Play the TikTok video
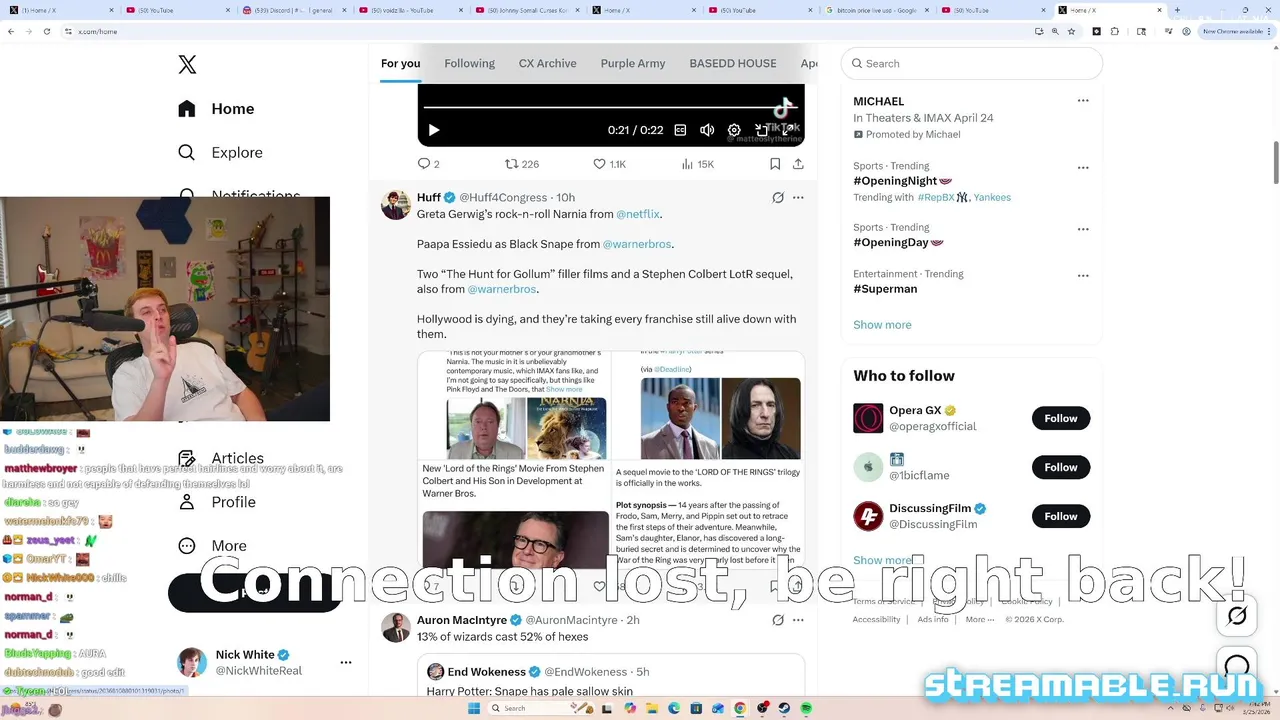The width and height of the screenshot is (1280, 720). point(433,130)
